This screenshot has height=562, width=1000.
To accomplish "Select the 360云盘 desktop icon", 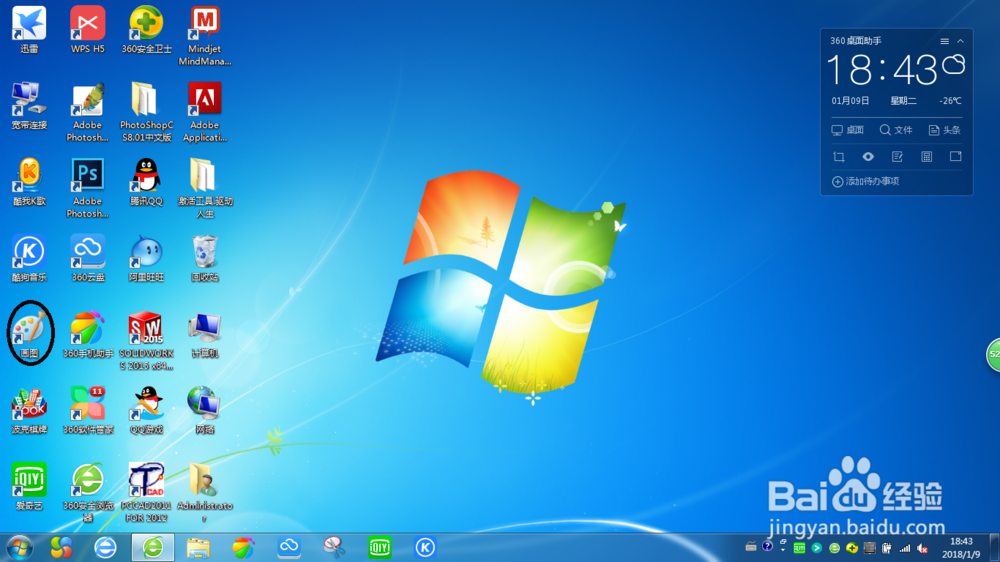I will click(87, 258).
